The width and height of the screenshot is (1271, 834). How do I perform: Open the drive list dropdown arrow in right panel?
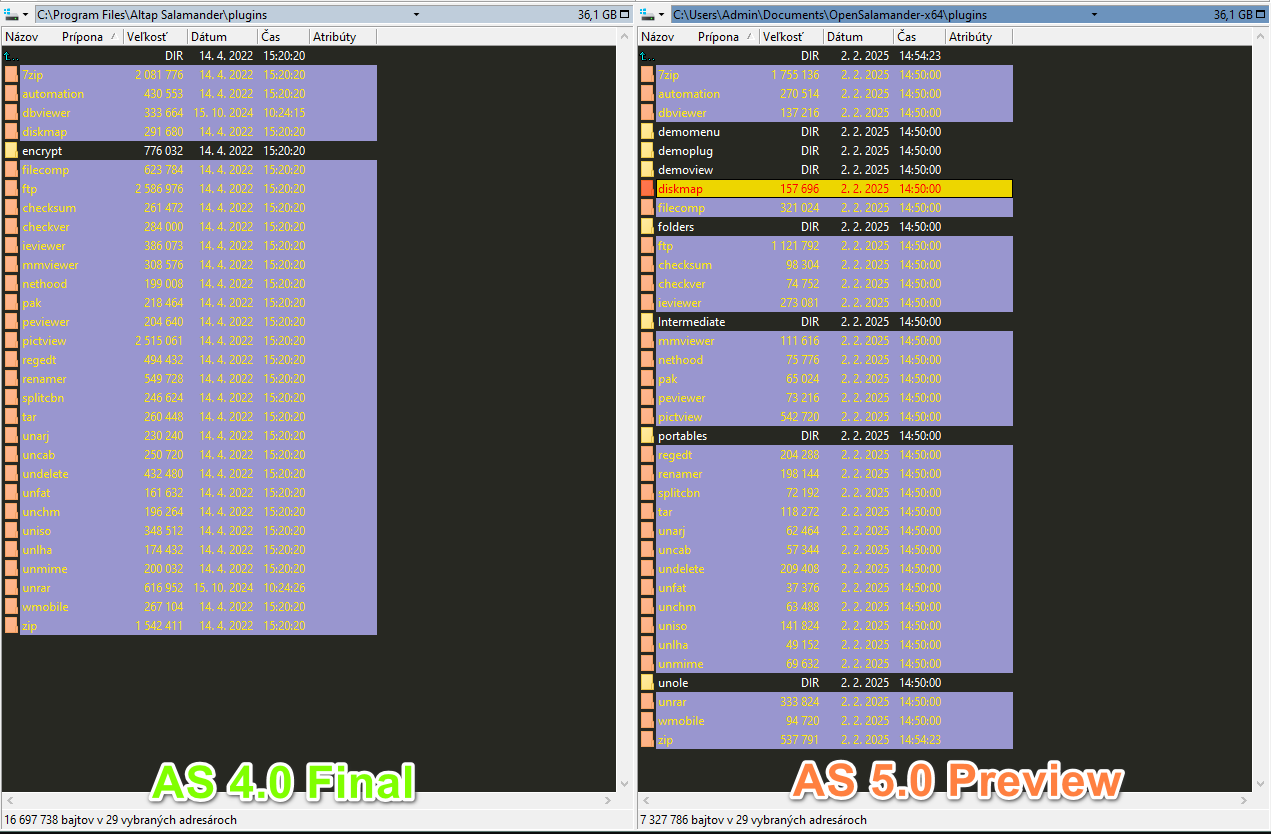click(662, 15)
